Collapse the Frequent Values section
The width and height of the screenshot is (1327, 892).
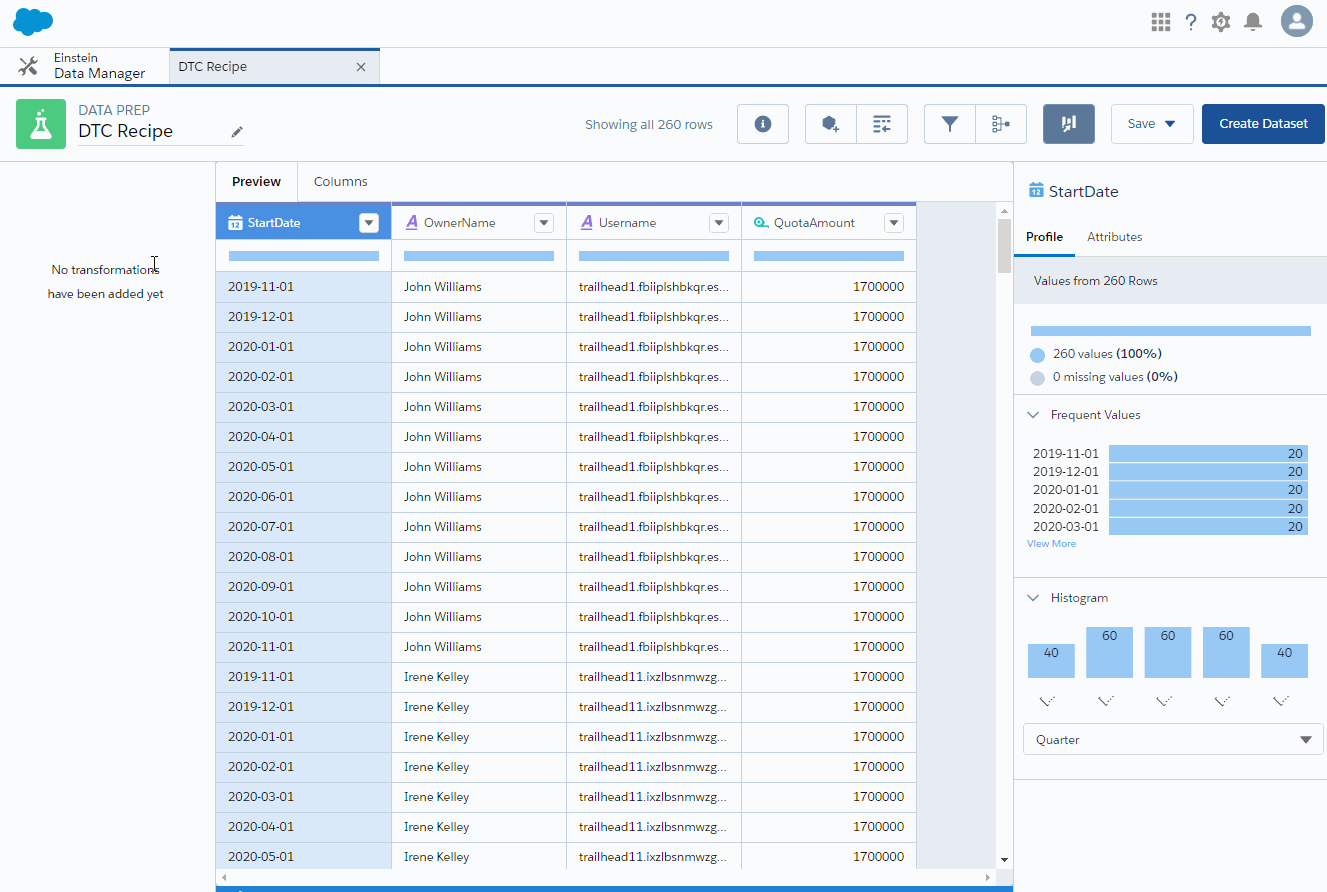pyautogui.click(x=1033, y=415)
